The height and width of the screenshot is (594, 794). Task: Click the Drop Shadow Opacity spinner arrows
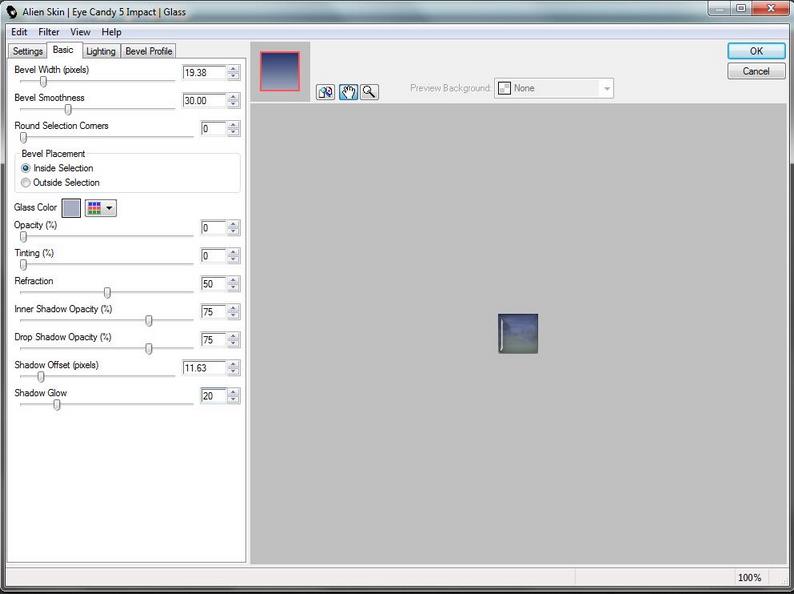(233, 340)
